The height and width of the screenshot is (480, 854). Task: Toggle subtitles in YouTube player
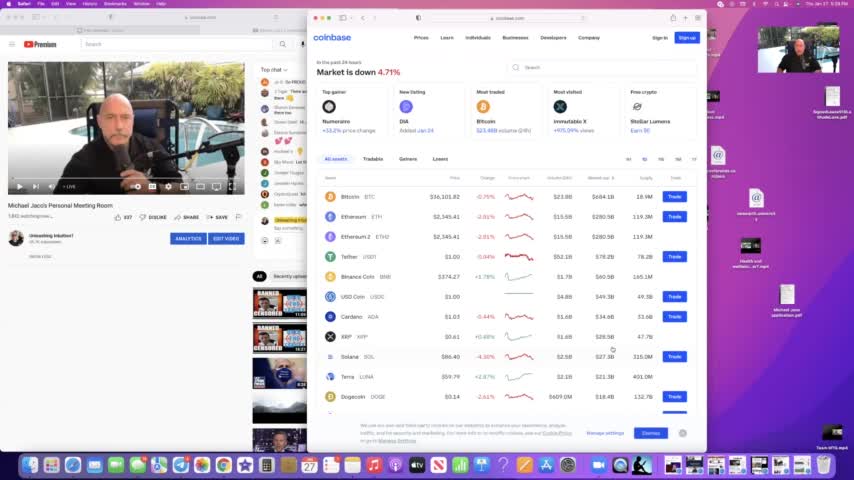point(152,186)
